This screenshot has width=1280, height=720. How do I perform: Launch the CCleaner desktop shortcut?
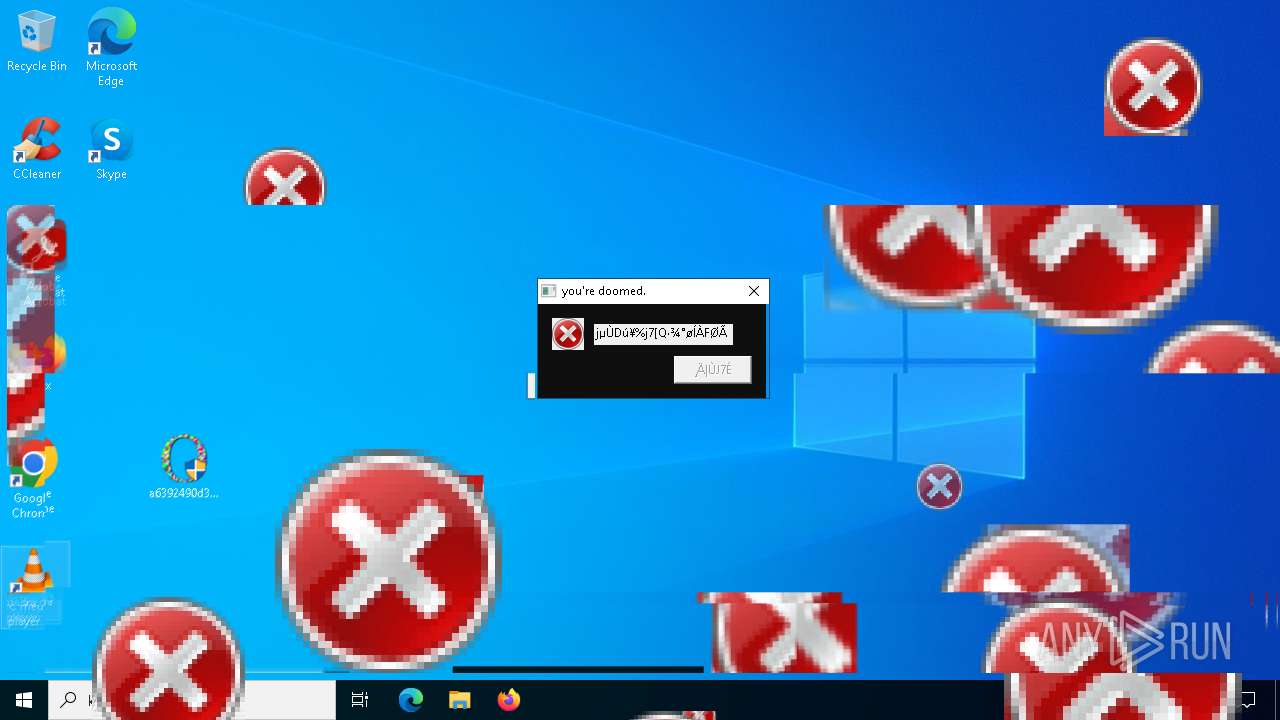tap(37, 149)
